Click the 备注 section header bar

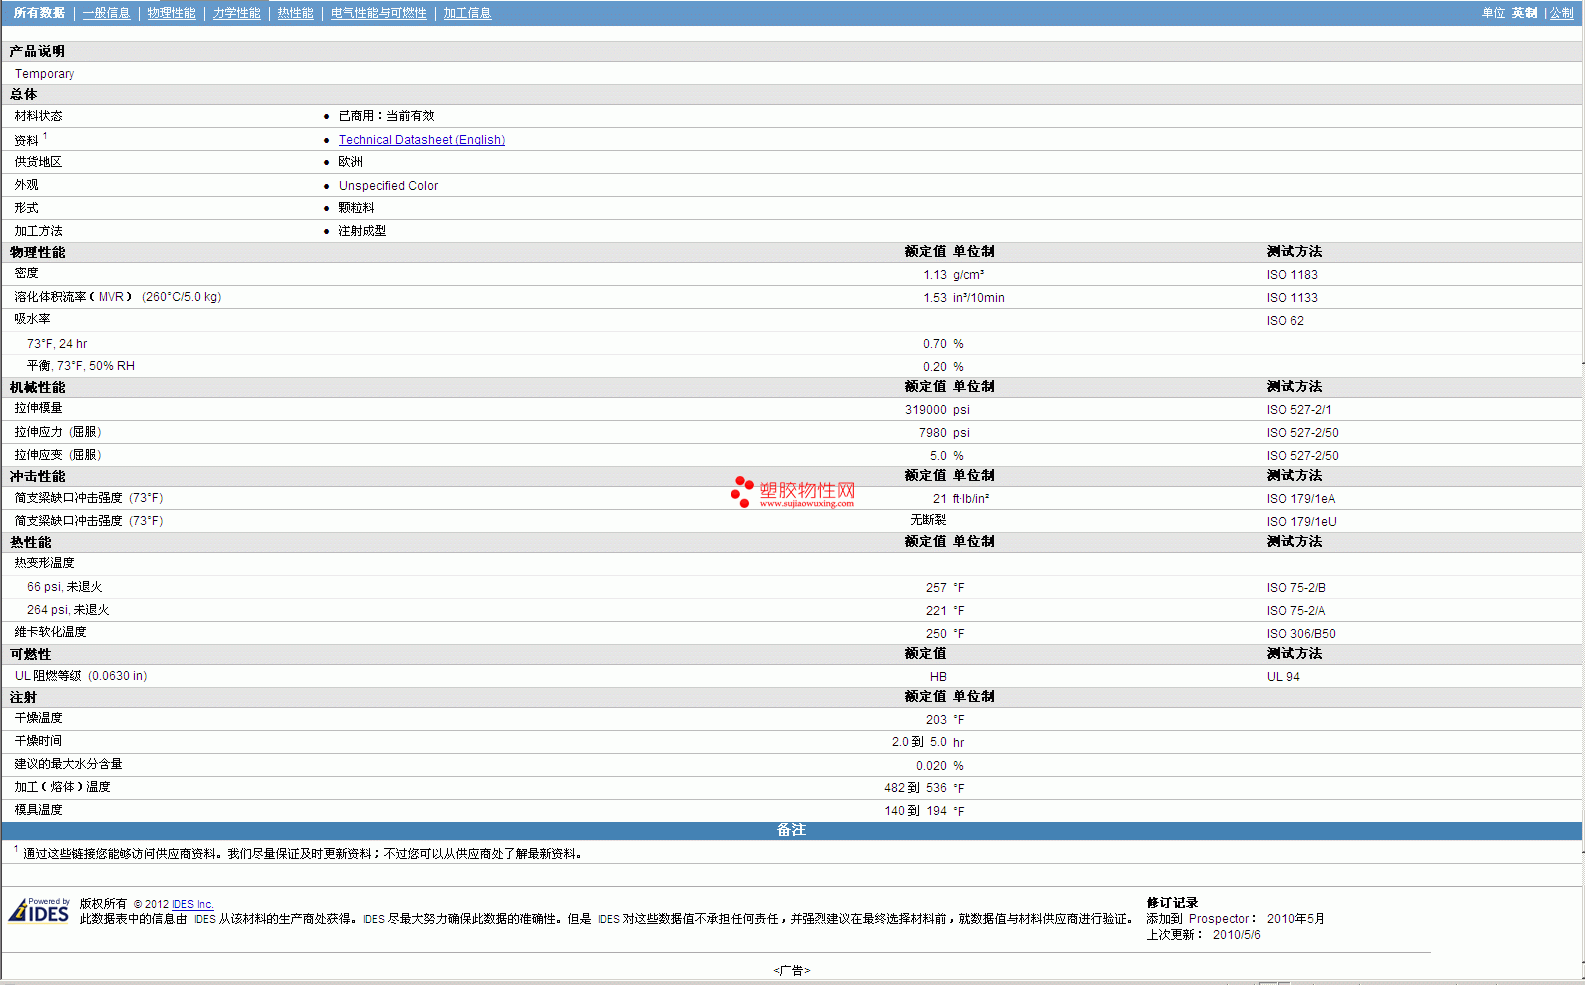point(791,830)
